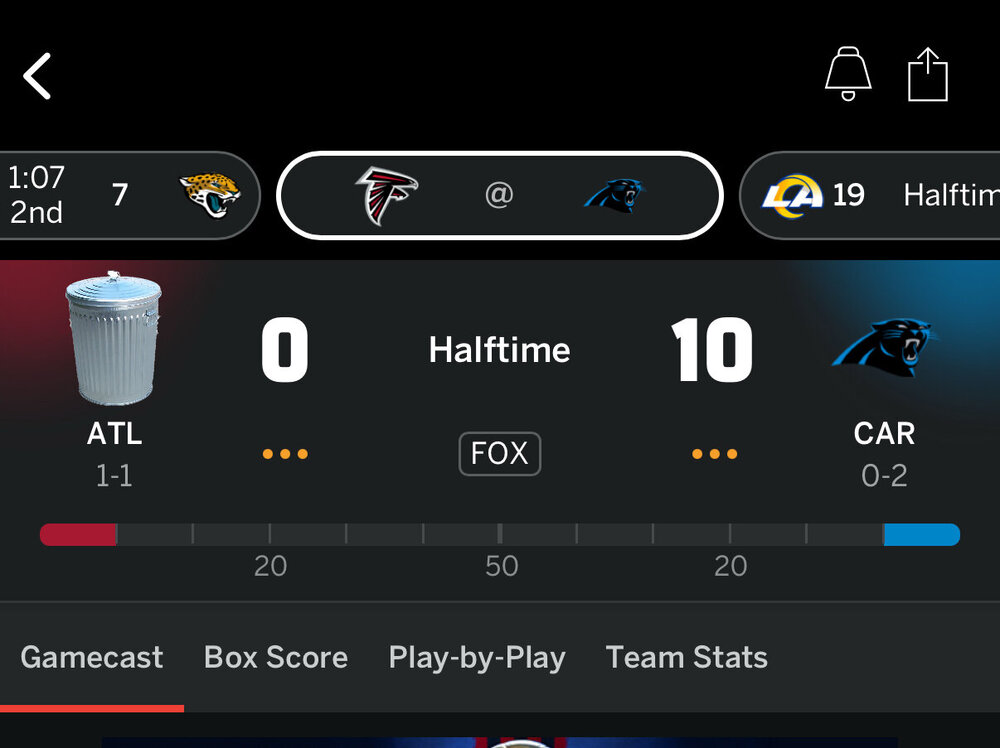Tap the Rams logo in the scoreboard strip
The height and width of the screenshot is (748, 1000).
click(x=791, y=195)
